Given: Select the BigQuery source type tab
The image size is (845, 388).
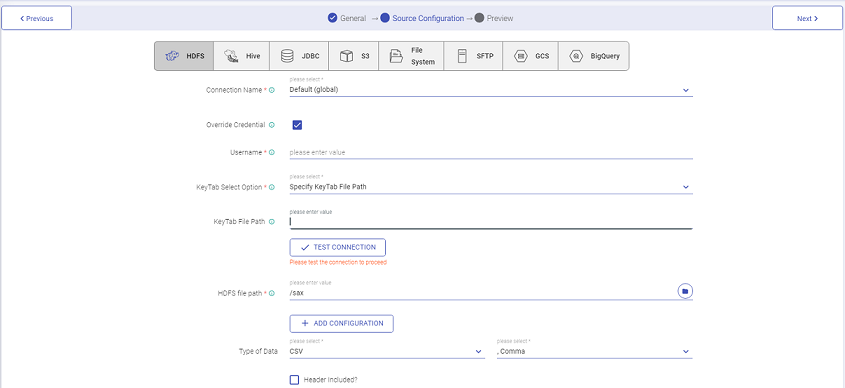Looking at the screenshot, I should point(593,56).
